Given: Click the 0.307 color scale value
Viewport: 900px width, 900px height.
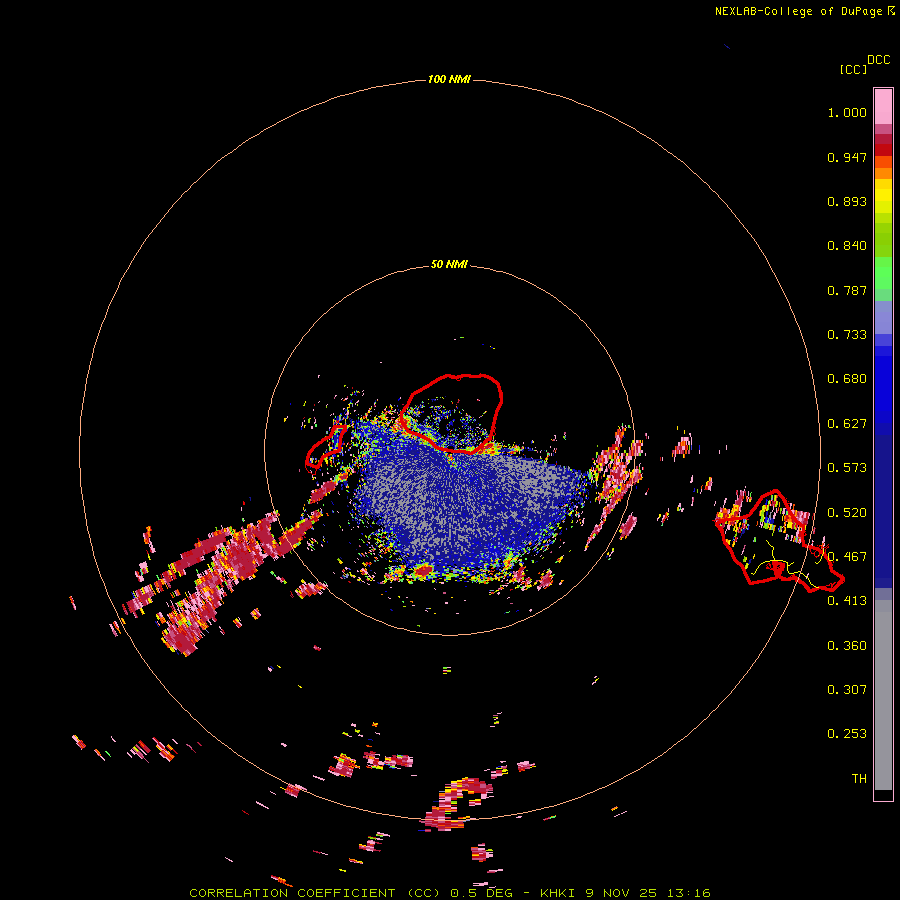Looking at the screenshot, I should tap(847, 689).
